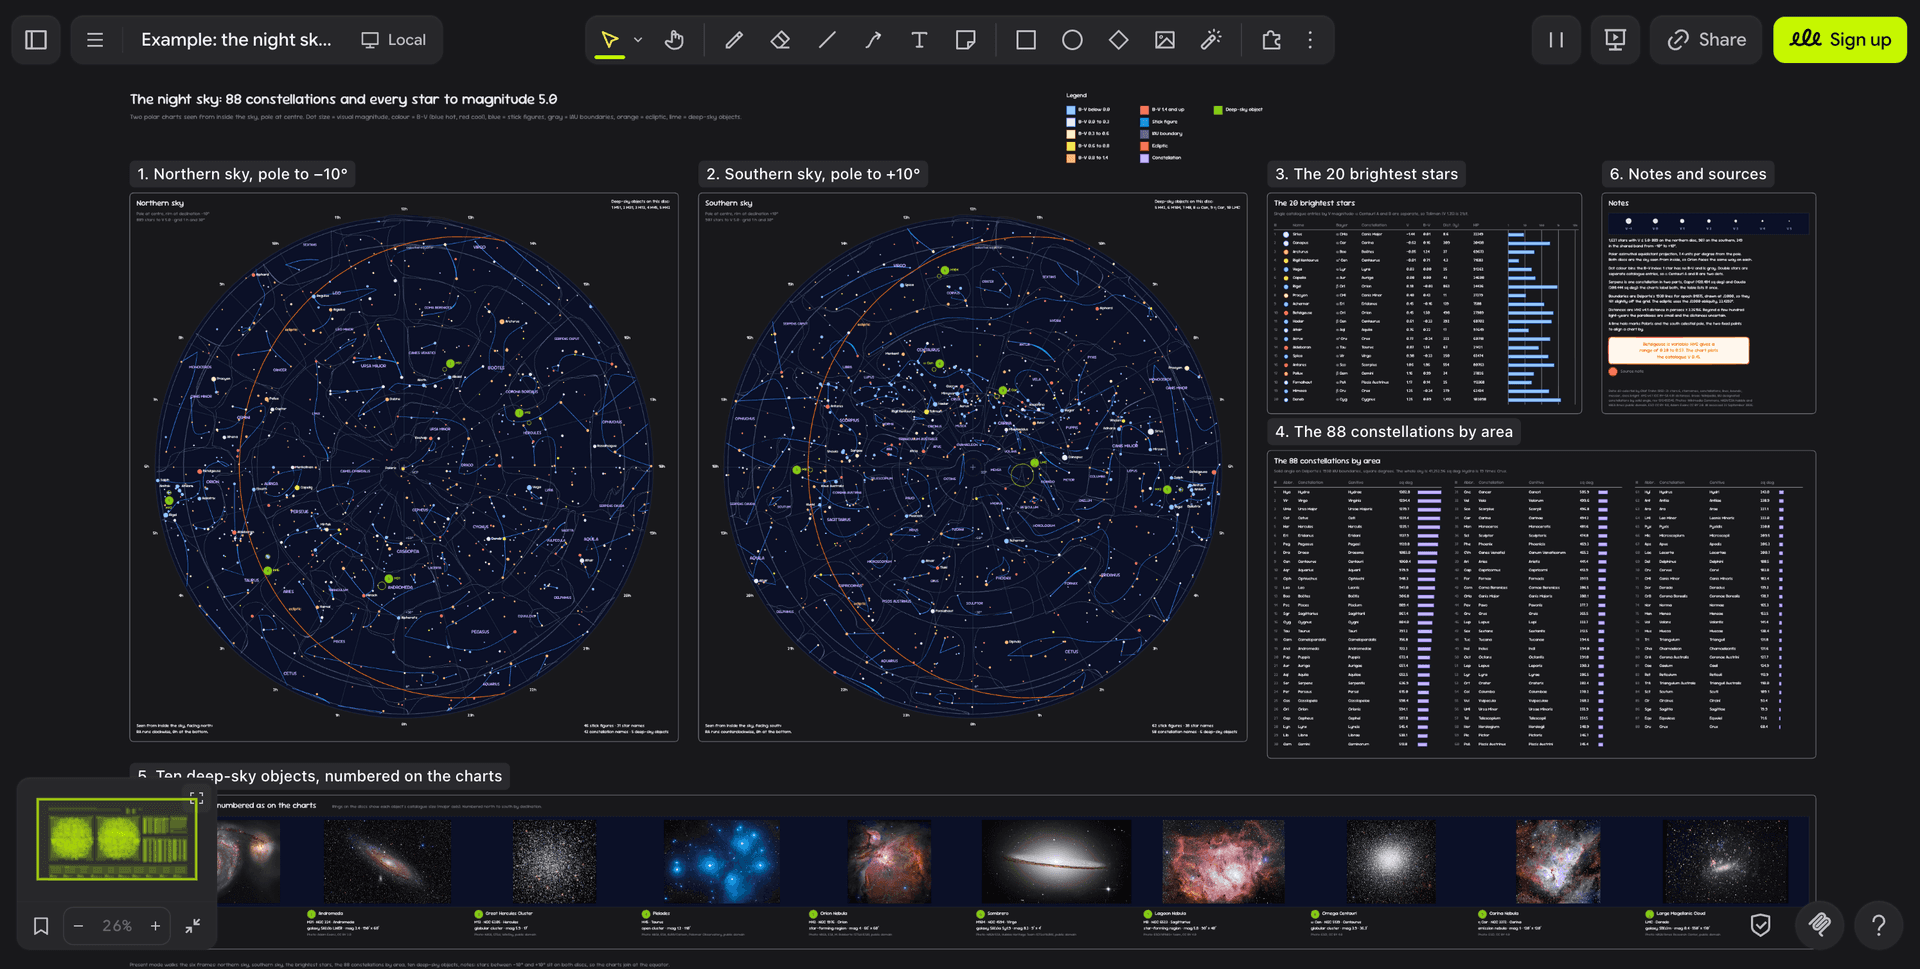Zoom in with the plus button
The height and width of the screenshot is (969, 1920).
[155, 926]
